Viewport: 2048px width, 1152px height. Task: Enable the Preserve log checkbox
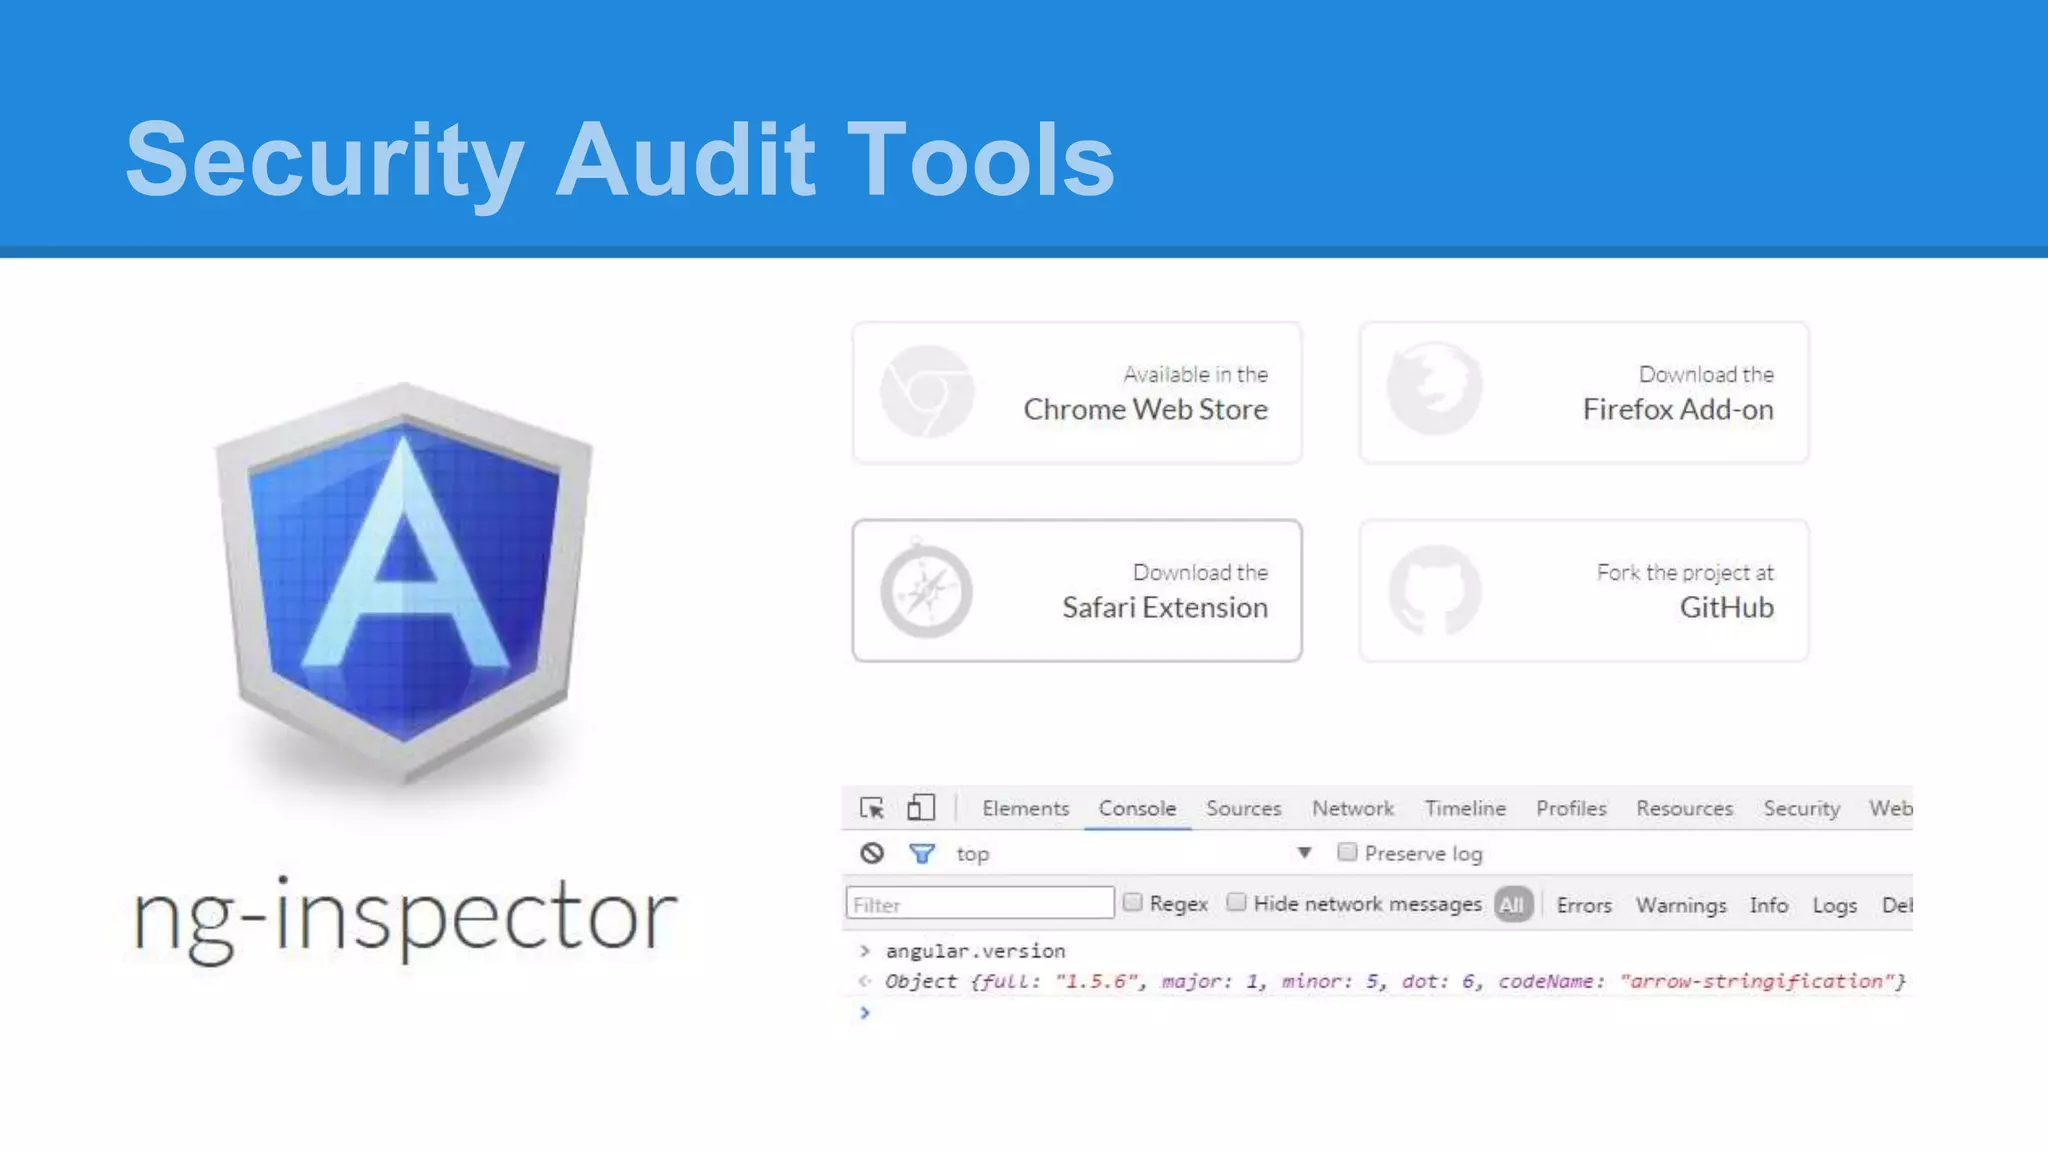(1347, 852)
